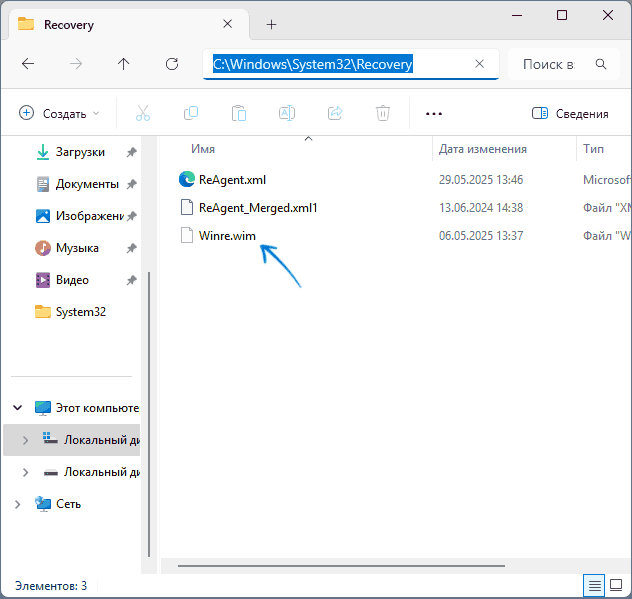This screenshot has height=599, width=632.
Task: Maximize the Explorer window
Action: pyautogui.click(x=562, y=15)
